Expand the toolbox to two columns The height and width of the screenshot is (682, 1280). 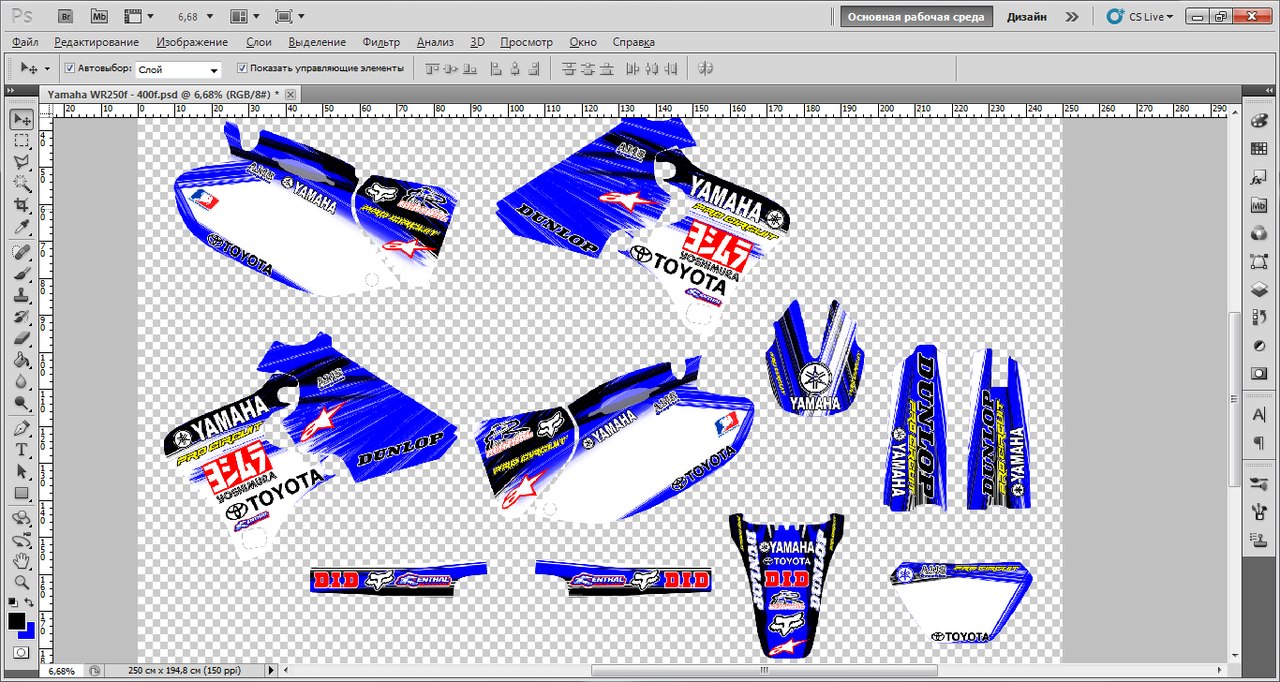point(13,91)
